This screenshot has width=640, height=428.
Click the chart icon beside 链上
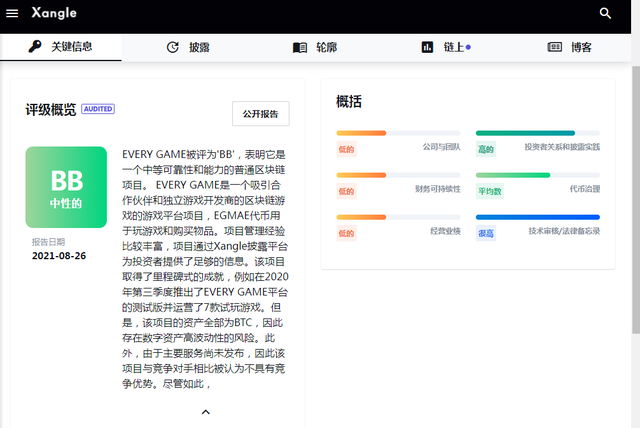[427, 47]
